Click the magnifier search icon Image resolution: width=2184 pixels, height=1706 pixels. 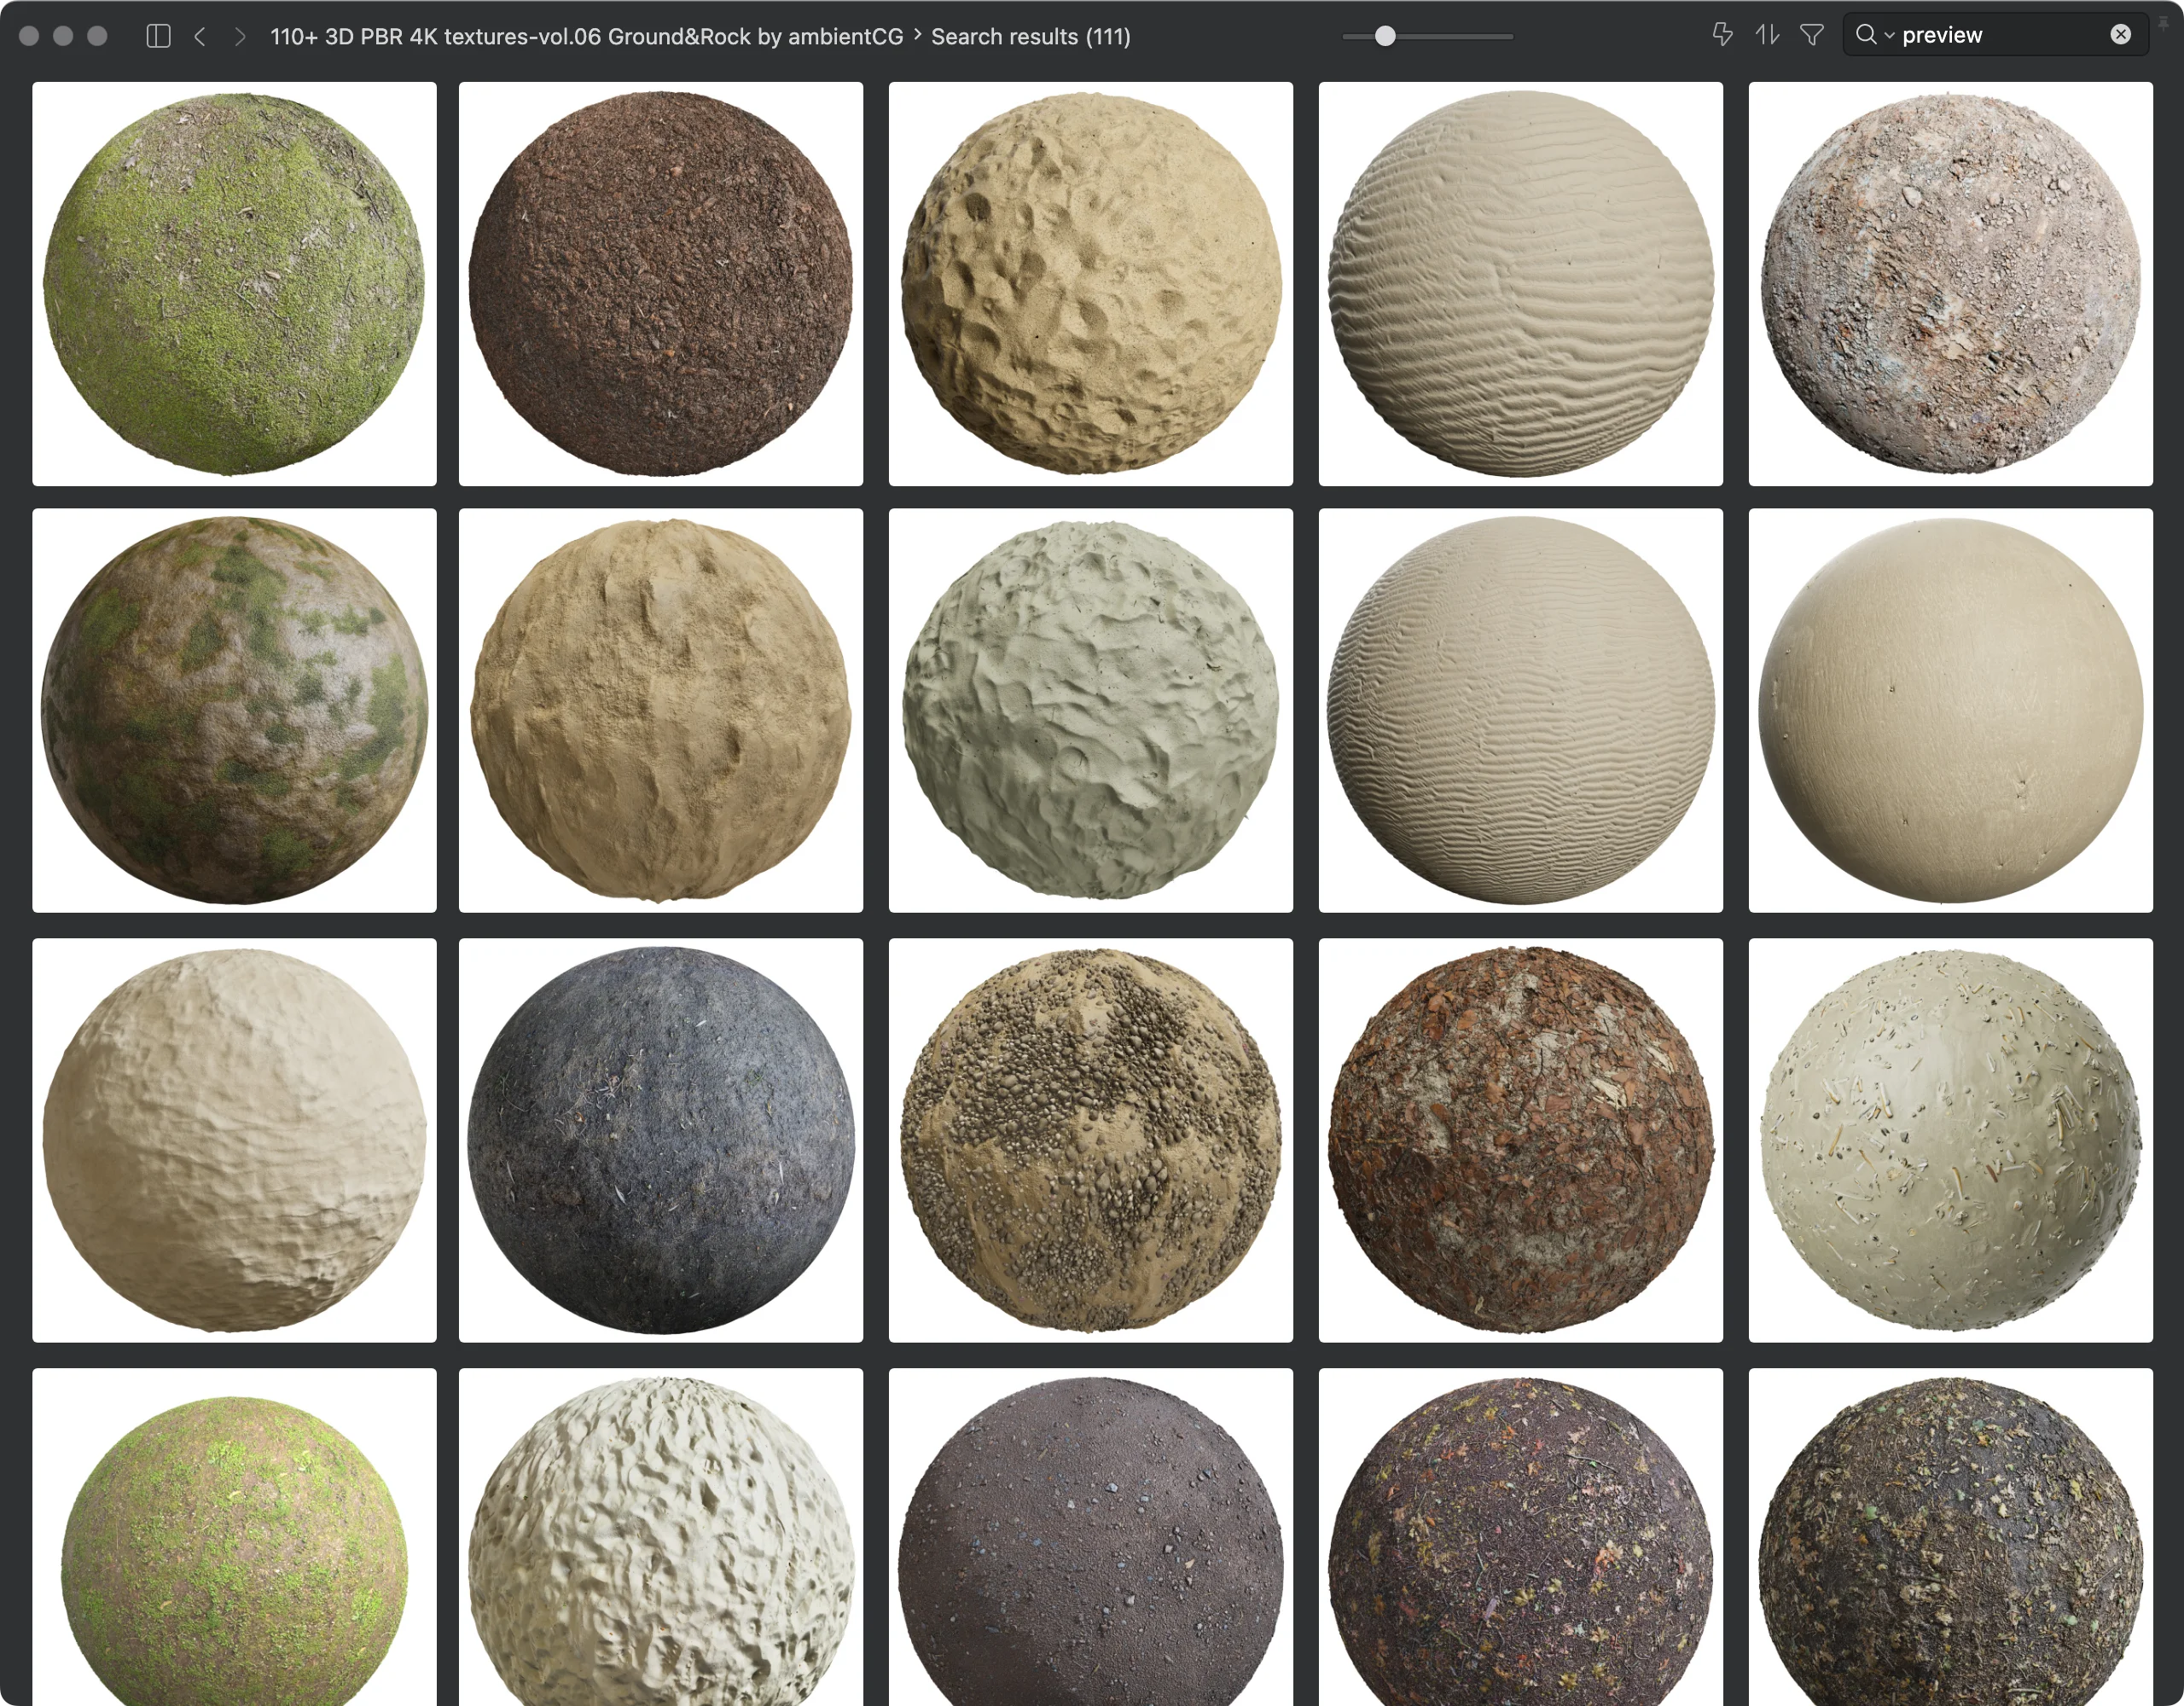pyautogui.click(x=1866, y=35)
